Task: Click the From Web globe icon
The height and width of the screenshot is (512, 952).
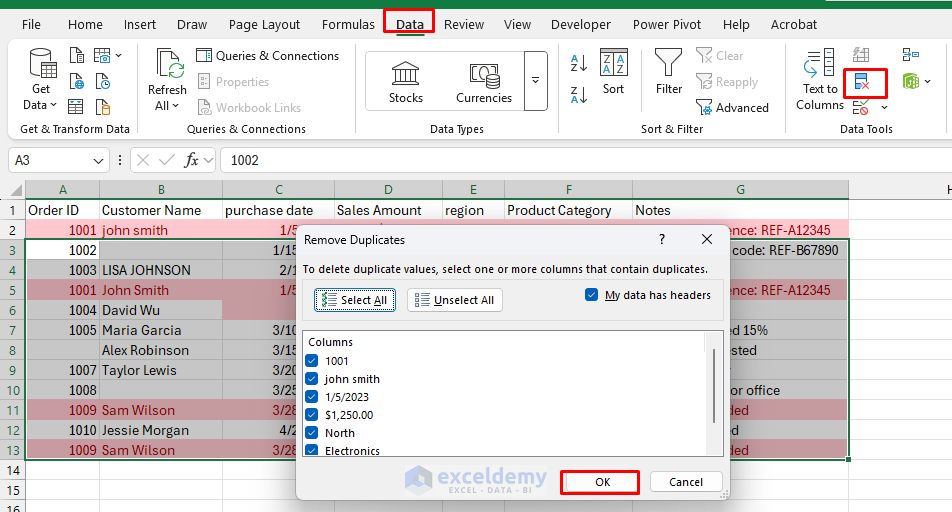Action: (76, 81)
